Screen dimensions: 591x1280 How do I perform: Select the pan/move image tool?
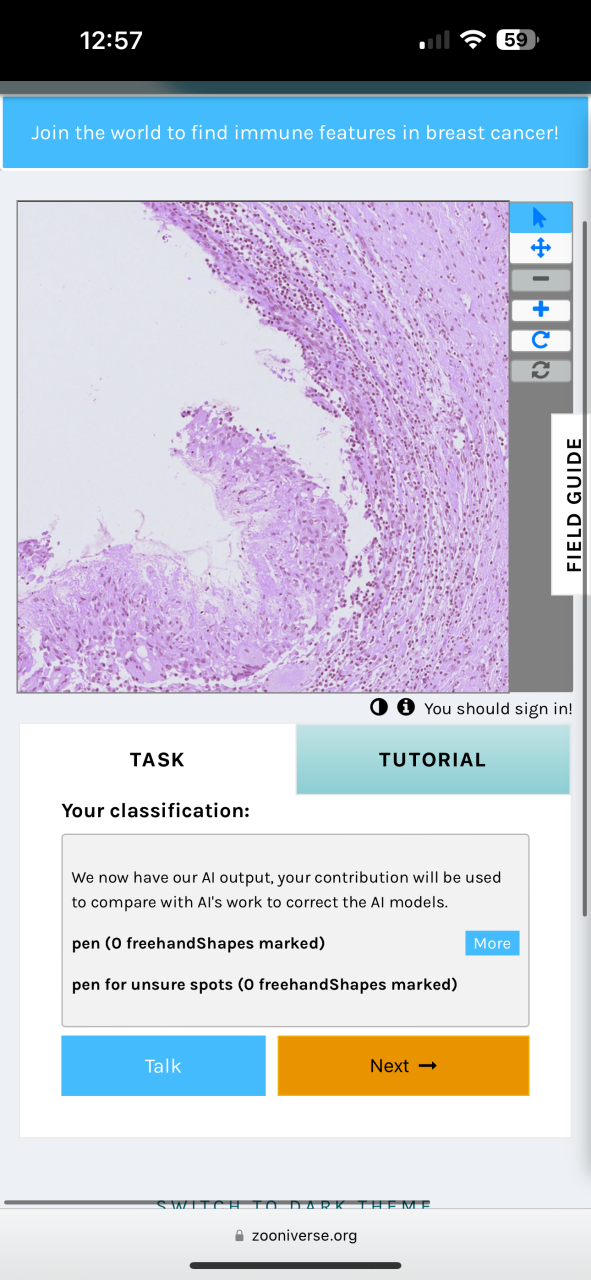(540, 248)
